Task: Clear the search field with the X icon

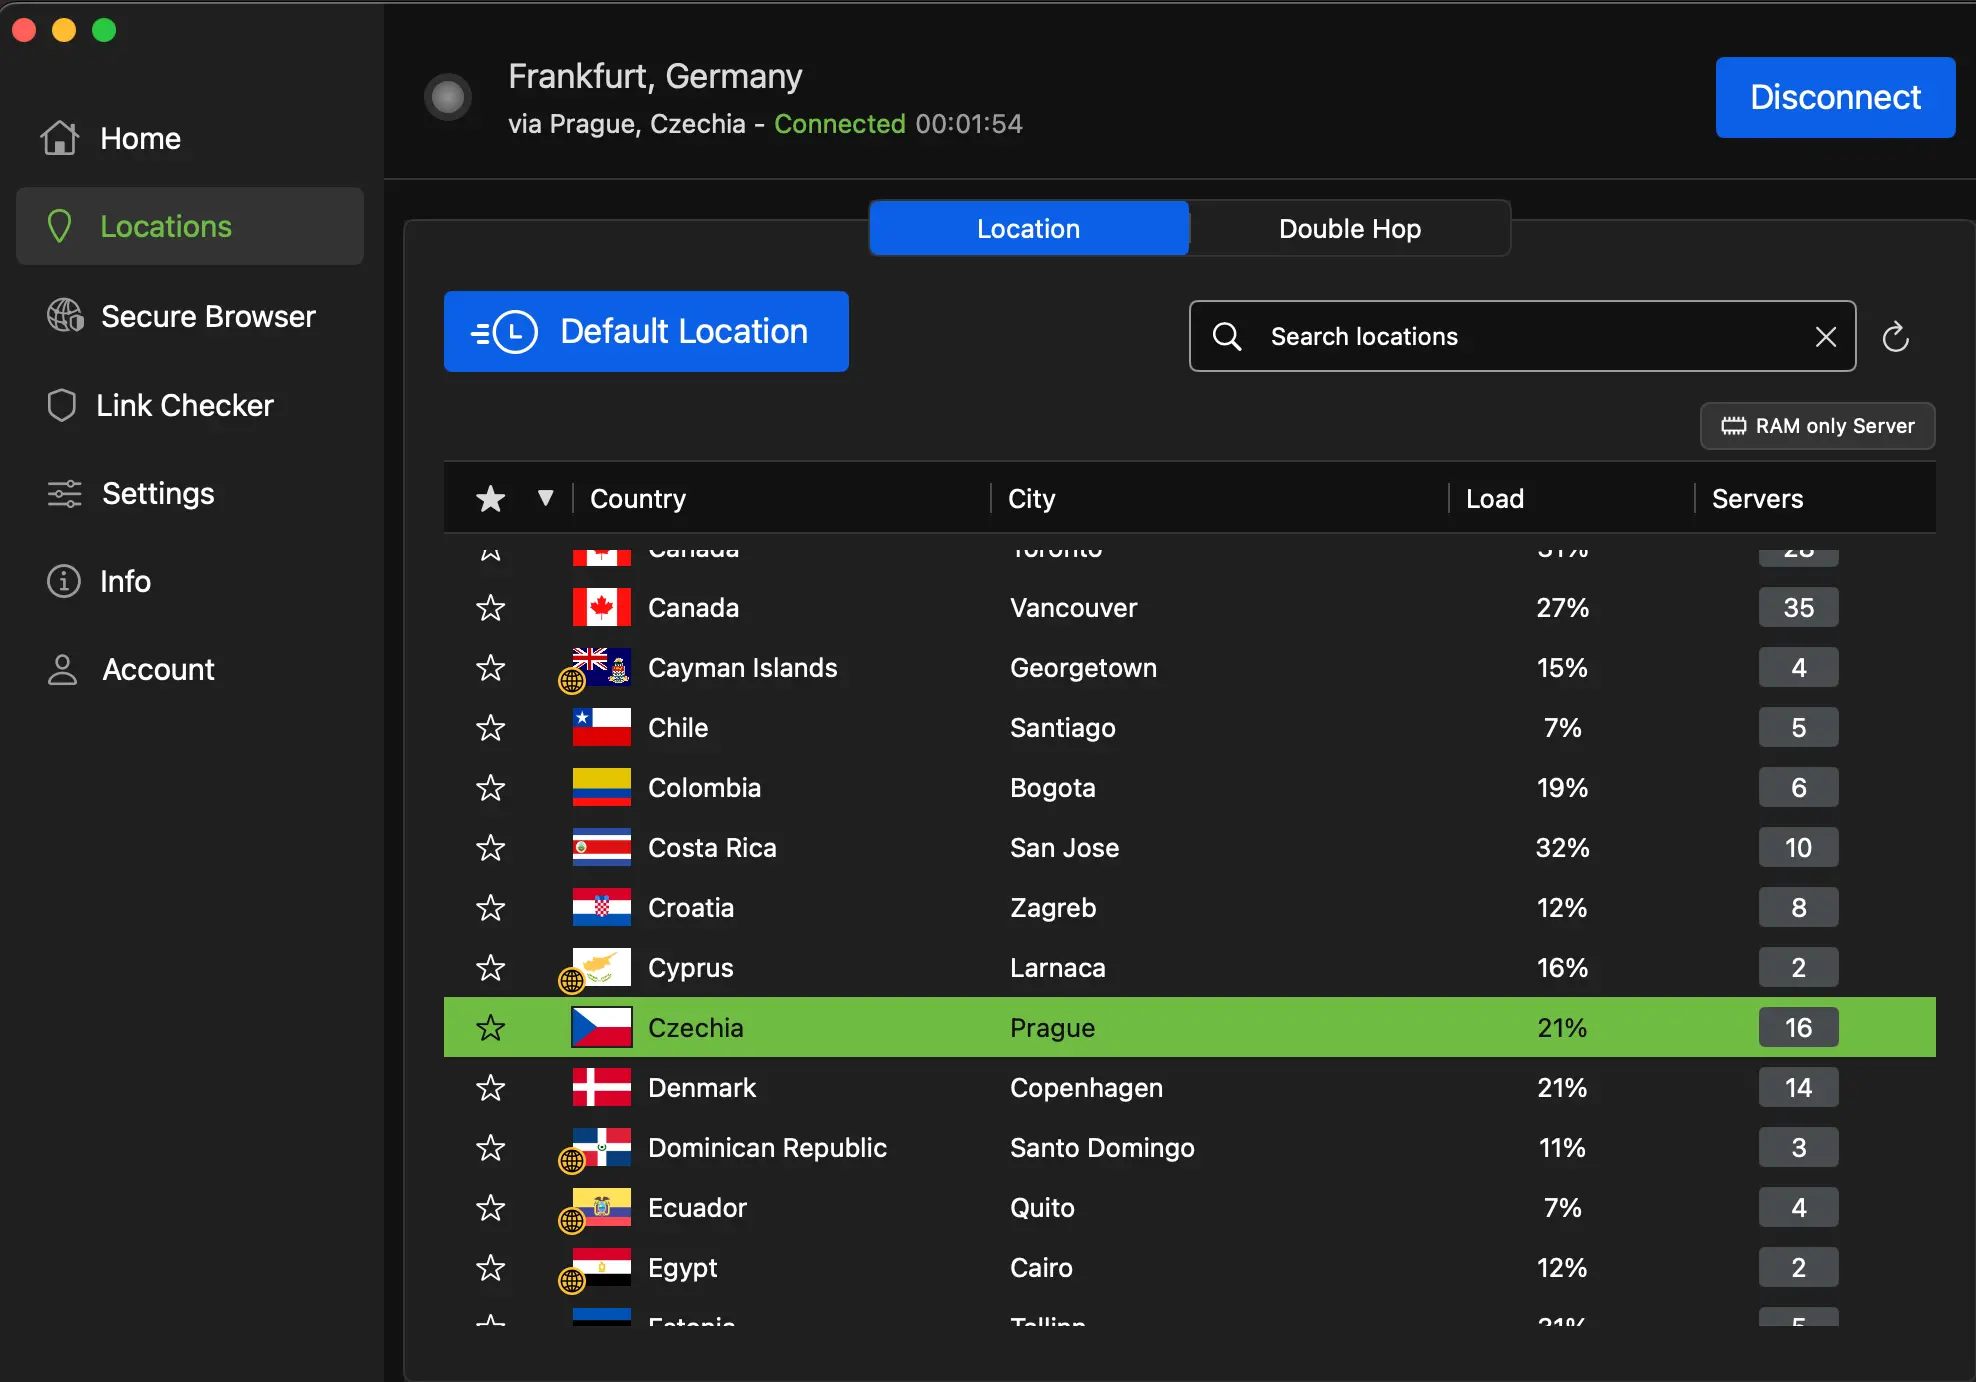Action: click(1826, 336)
